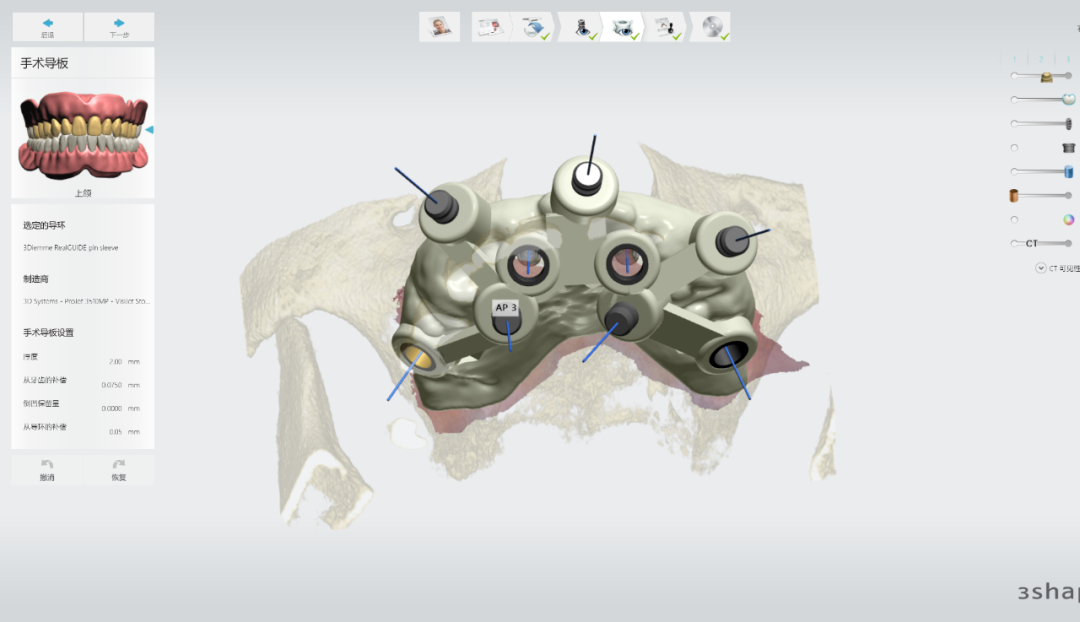Image resolution: width=1080 pixels, height=622 pixels.
Task: Open the approval stamp workflow step
Action: (x=668, y=27)
